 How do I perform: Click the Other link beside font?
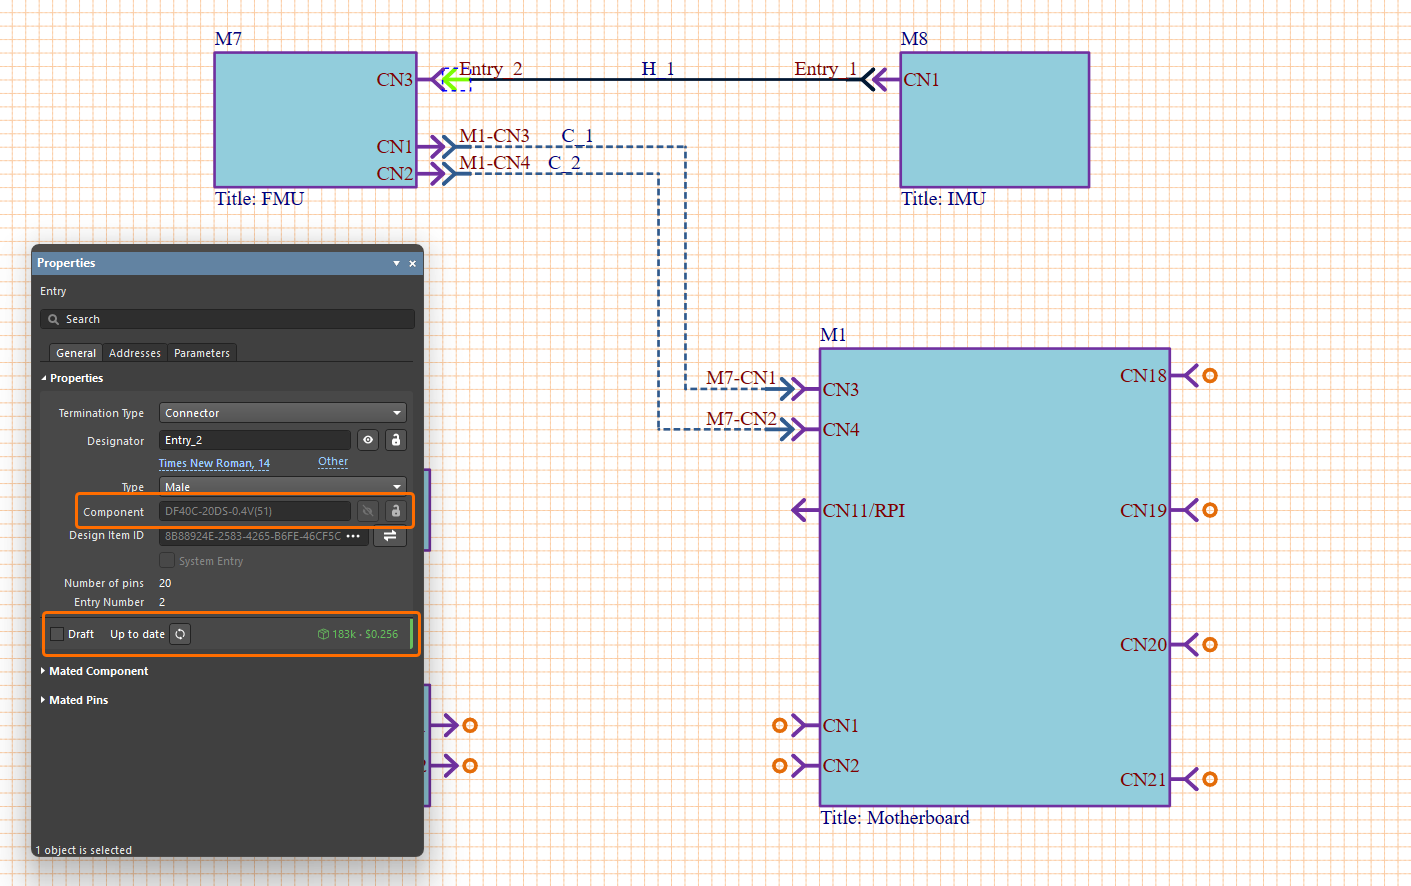[x=333, y=462]
